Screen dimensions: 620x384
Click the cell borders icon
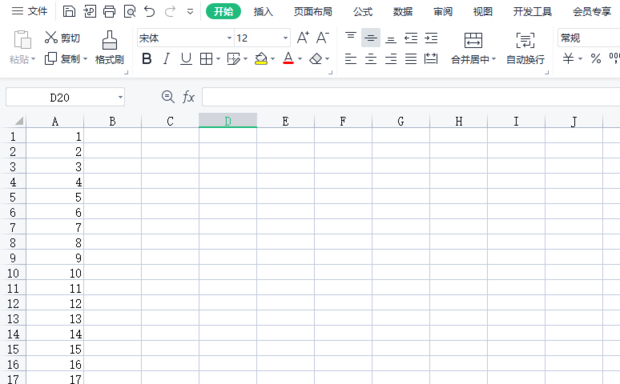click(x=206, y=59)
